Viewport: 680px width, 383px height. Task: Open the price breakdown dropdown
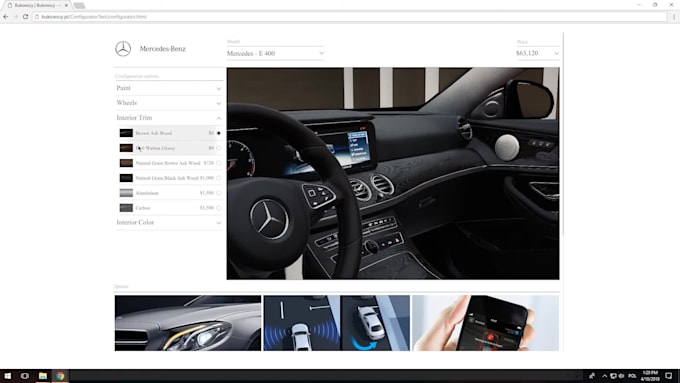537,53
